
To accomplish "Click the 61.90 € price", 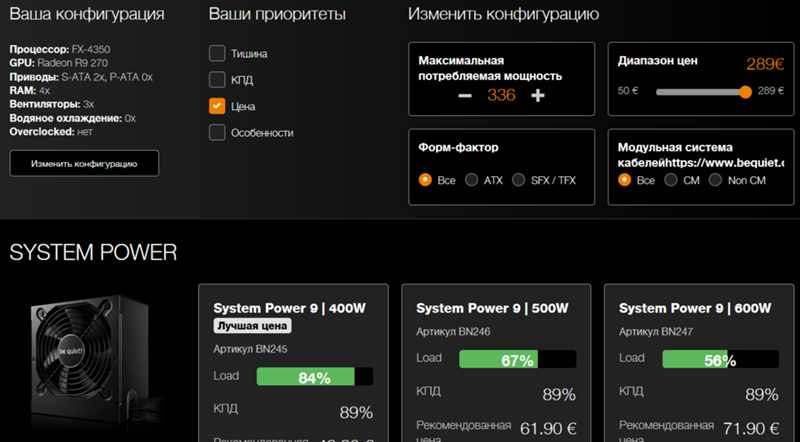I will [x=548, y=428].
